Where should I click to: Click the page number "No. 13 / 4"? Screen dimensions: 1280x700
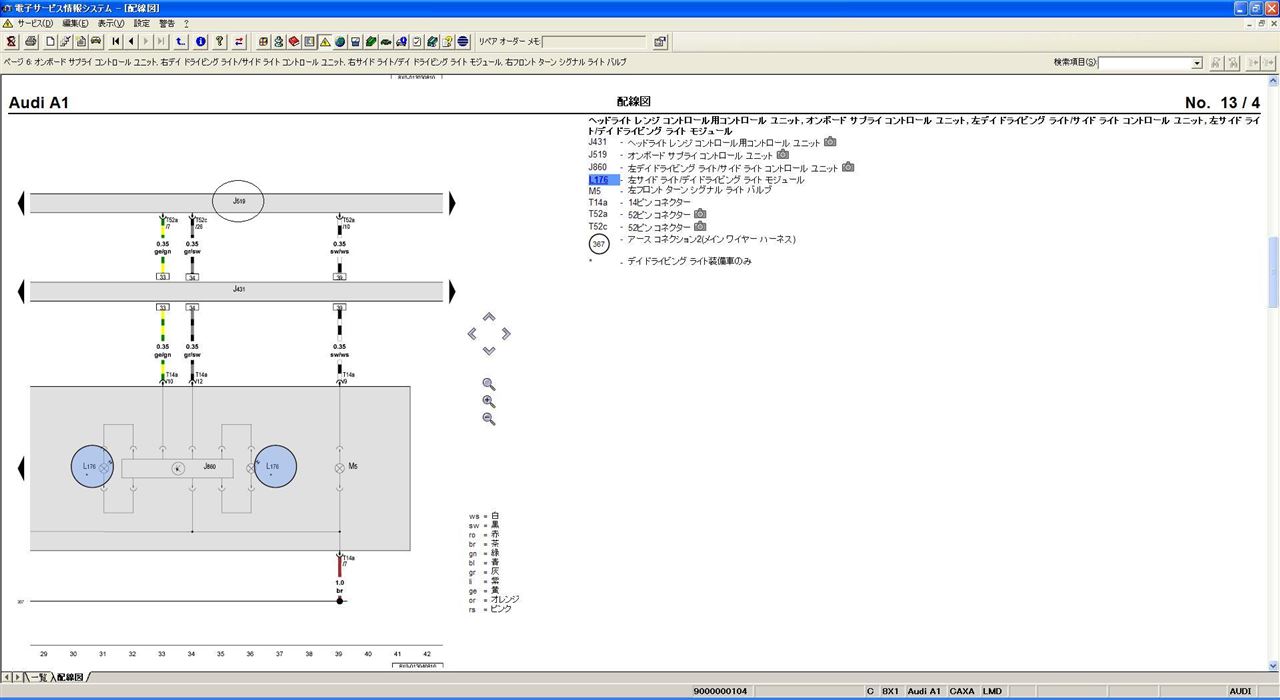[x=1222, y=102]
